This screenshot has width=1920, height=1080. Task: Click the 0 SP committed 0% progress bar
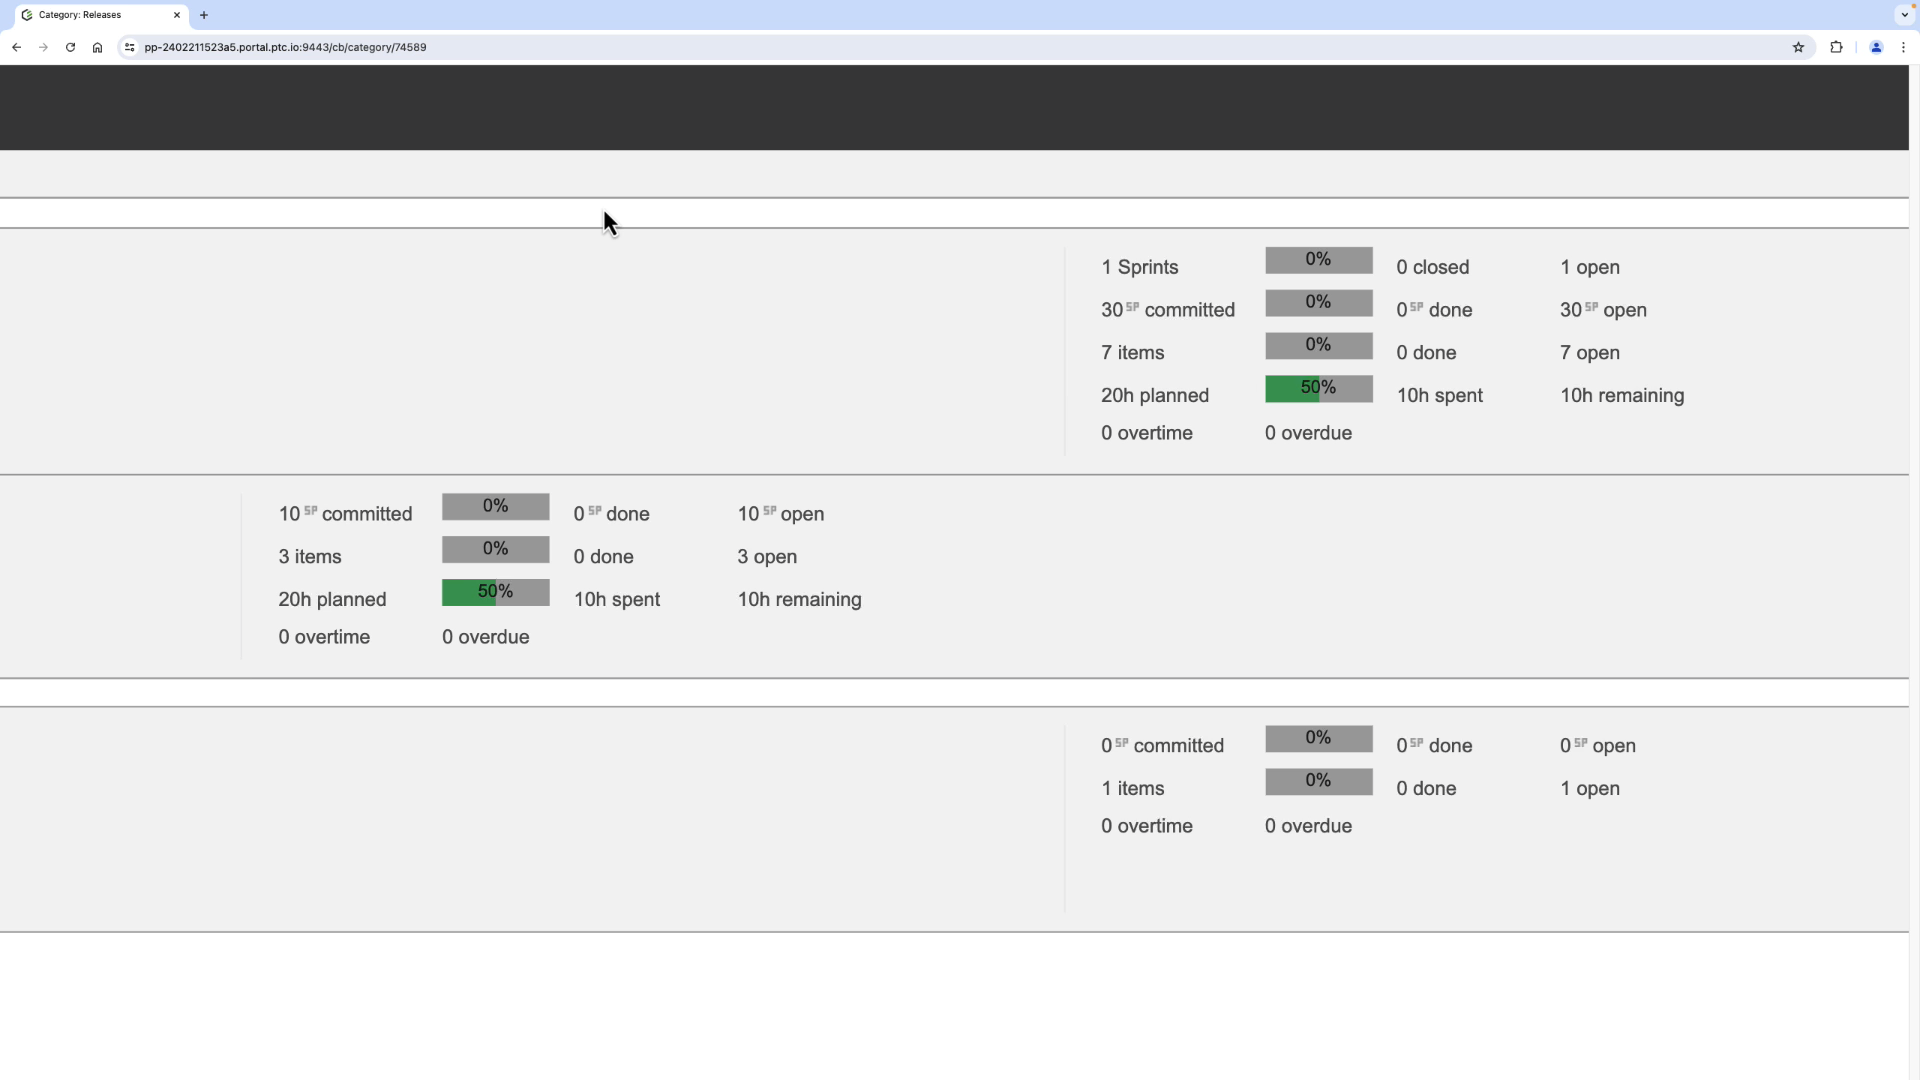[1318, 739]
